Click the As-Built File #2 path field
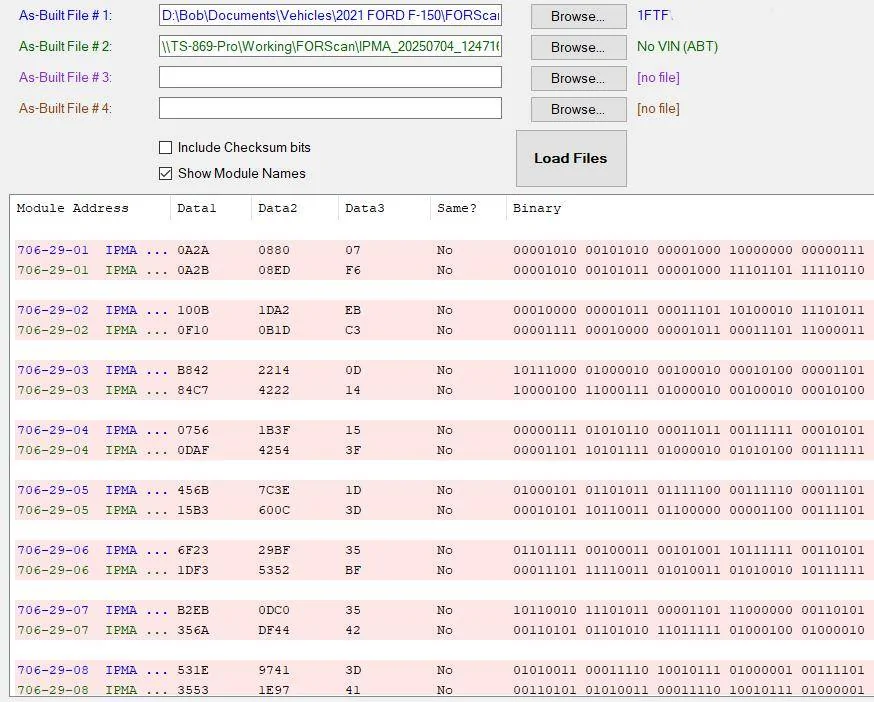Viewport: 874px width, 702px height. [330, 47]
